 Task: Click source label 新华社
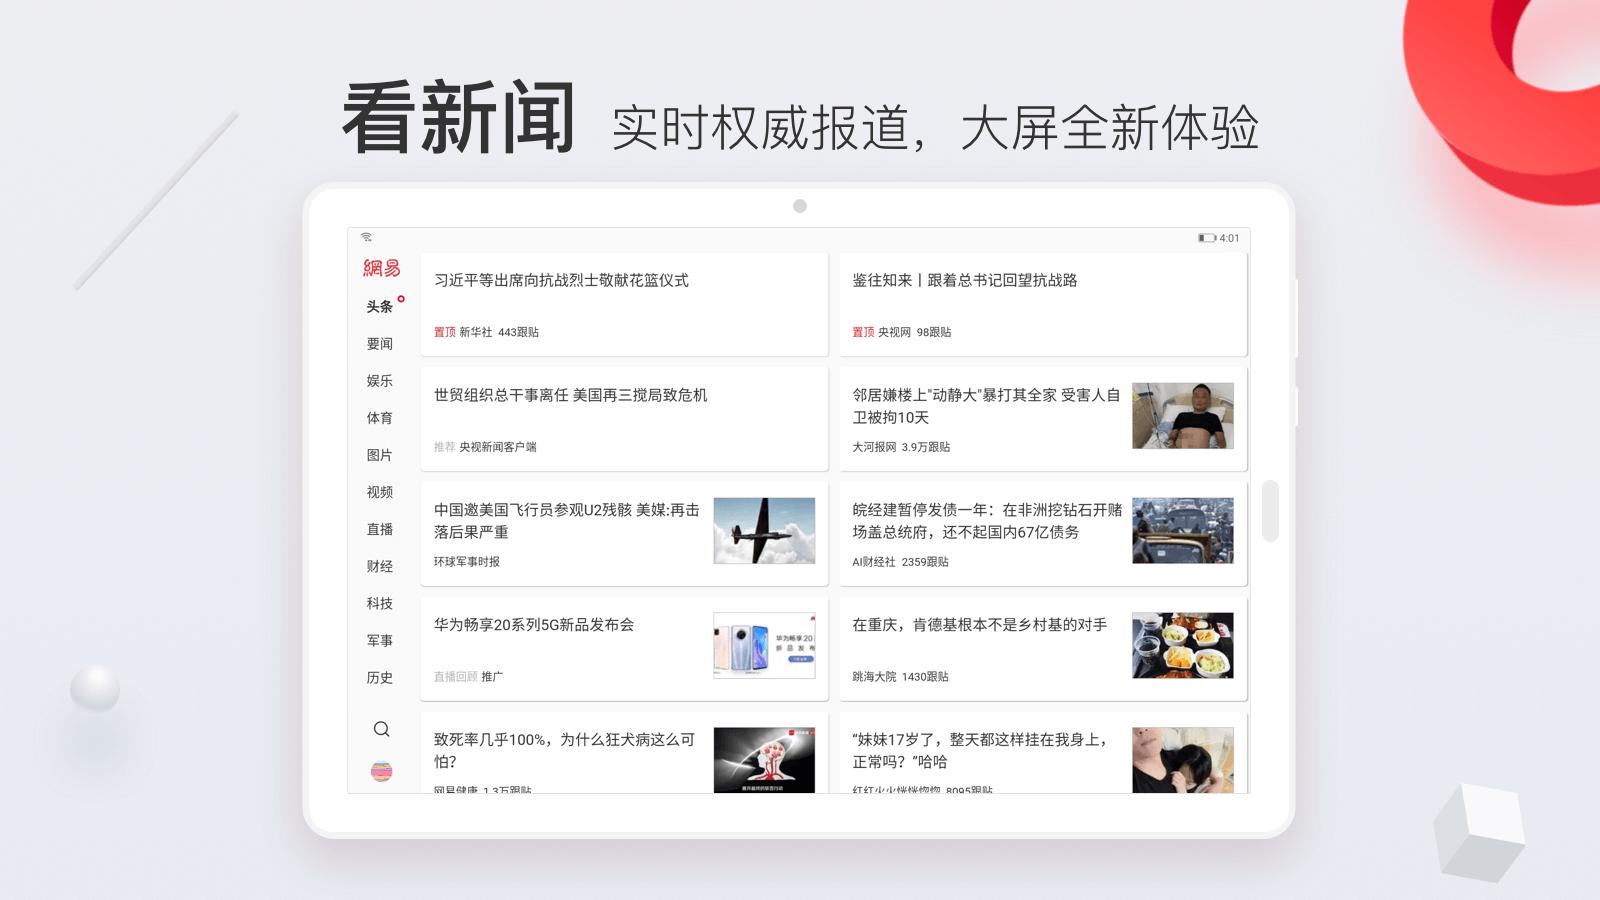pyautogui.click(x=476, y=332)
